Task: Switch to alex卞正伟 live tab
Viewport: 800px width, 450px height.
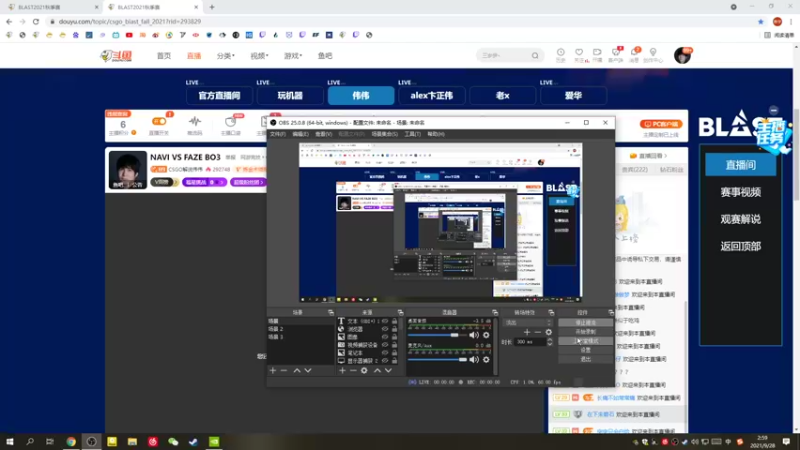Action: pos(432,95)
